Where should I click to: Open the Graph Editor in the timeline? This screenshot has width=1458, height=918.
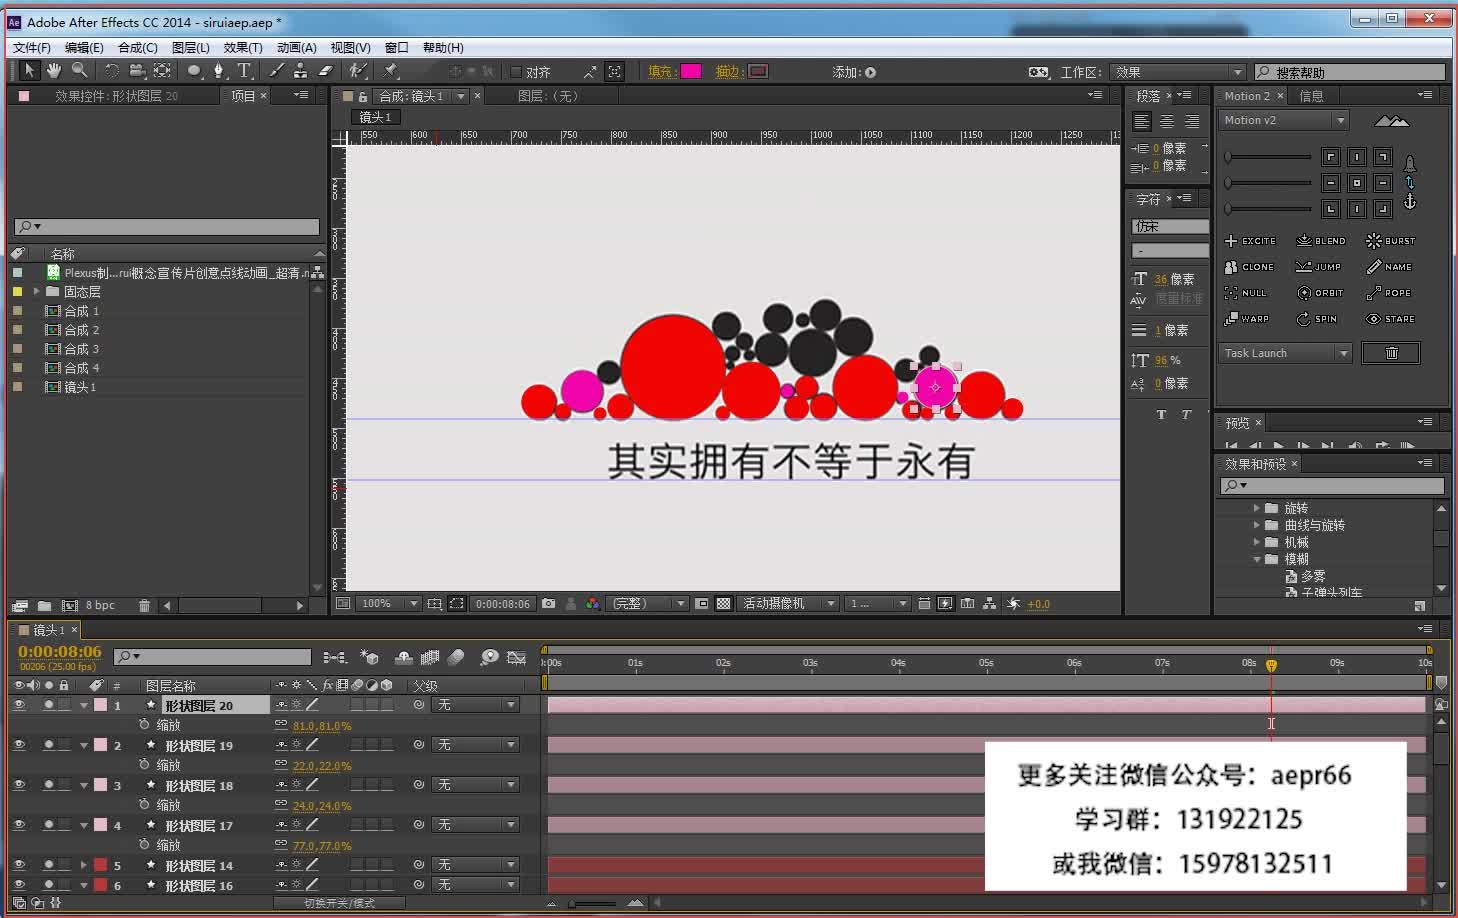click(517, 657)
